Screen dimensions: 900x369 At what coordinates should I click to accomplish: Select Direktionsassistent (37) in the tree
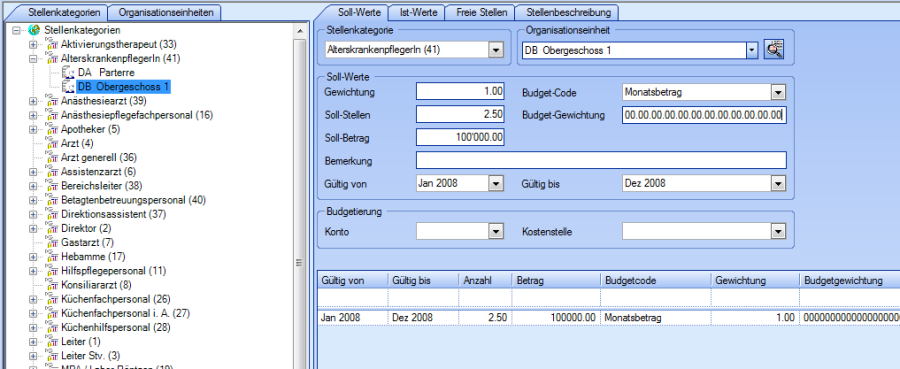[114, 214]
